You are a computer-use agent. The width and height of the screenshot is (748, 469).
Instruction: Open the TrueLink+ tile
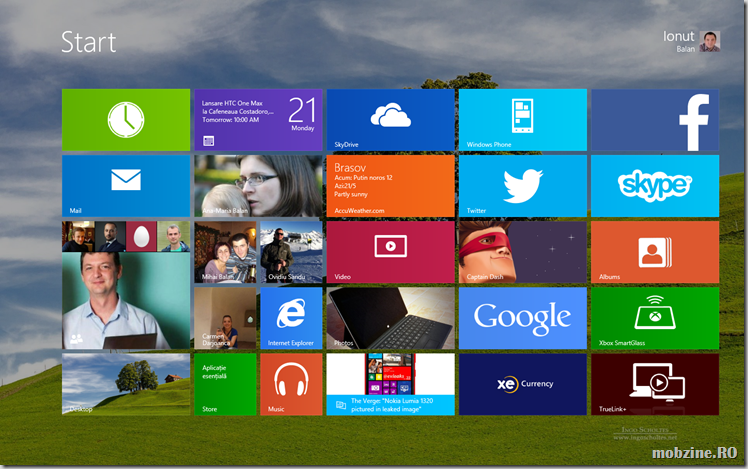click(655, 384)
